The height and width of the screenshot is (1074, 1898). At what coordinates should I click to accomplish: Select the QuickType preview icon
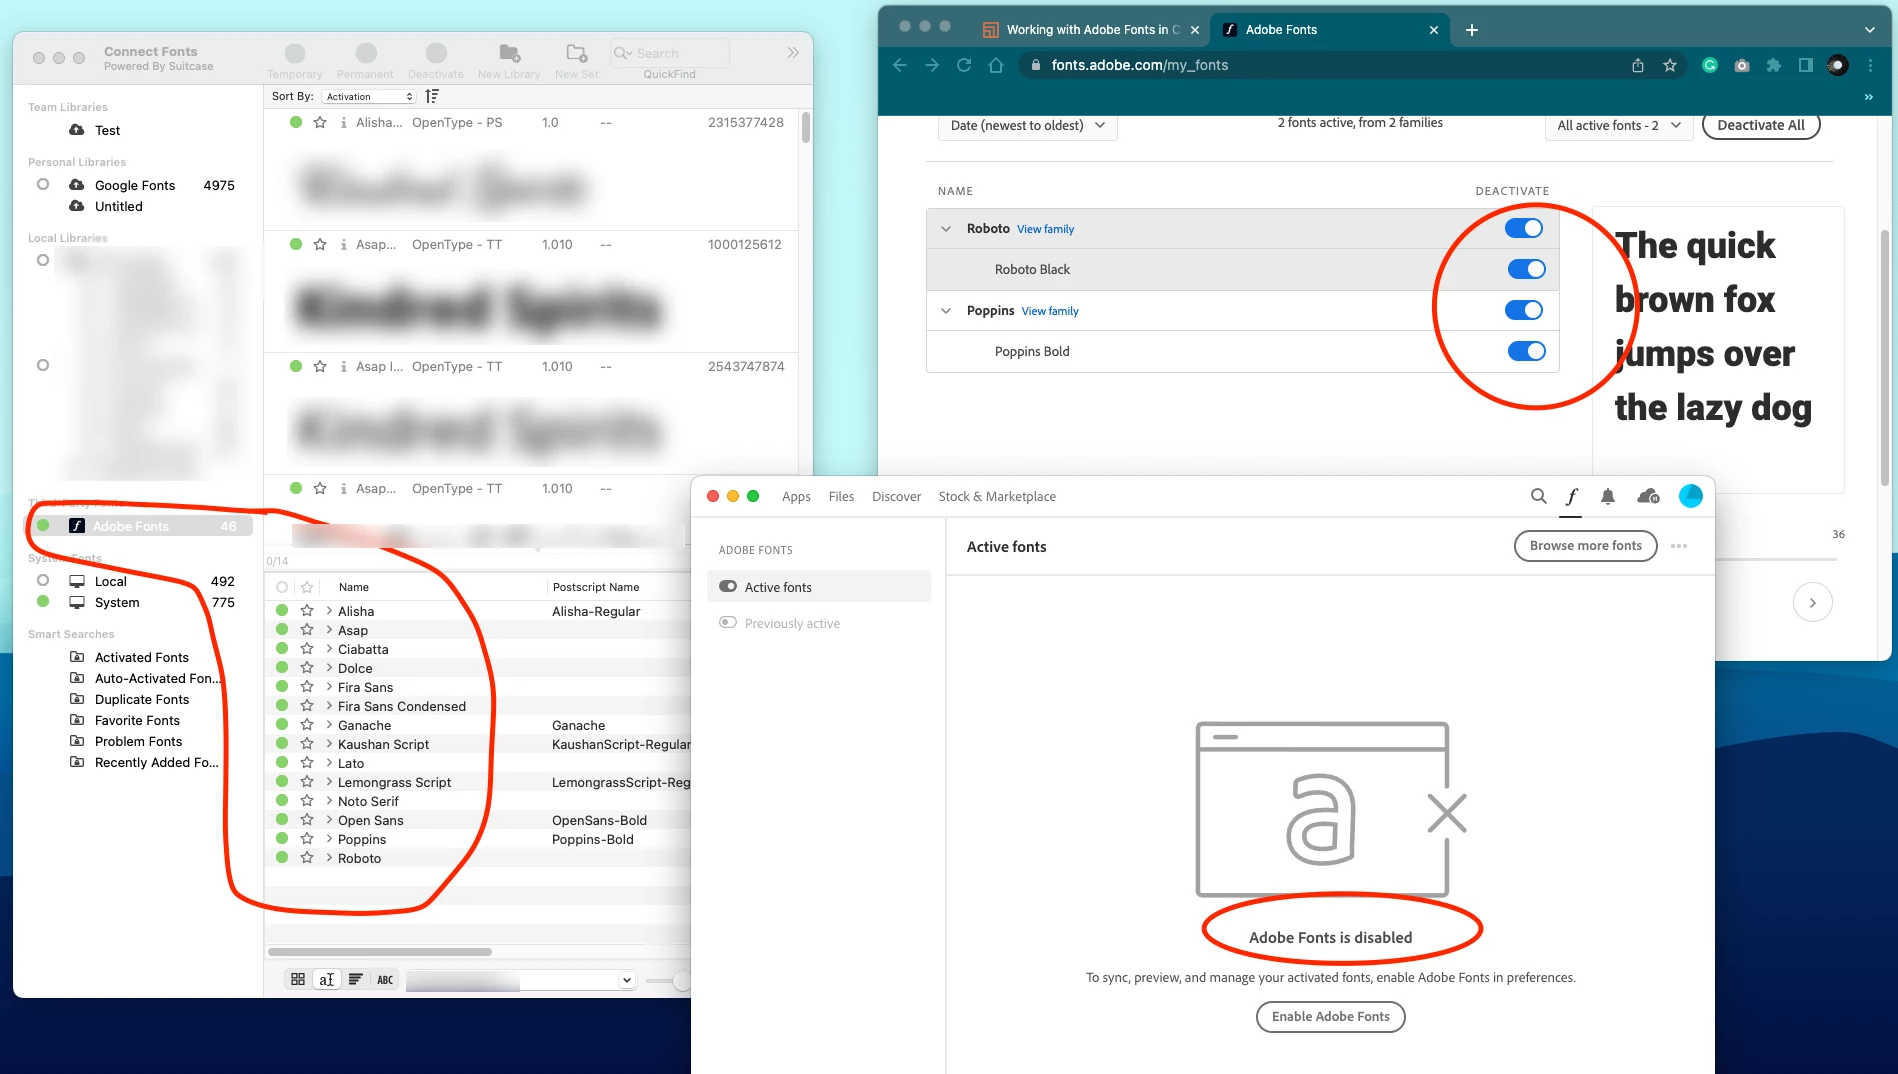tap(327, 980)
